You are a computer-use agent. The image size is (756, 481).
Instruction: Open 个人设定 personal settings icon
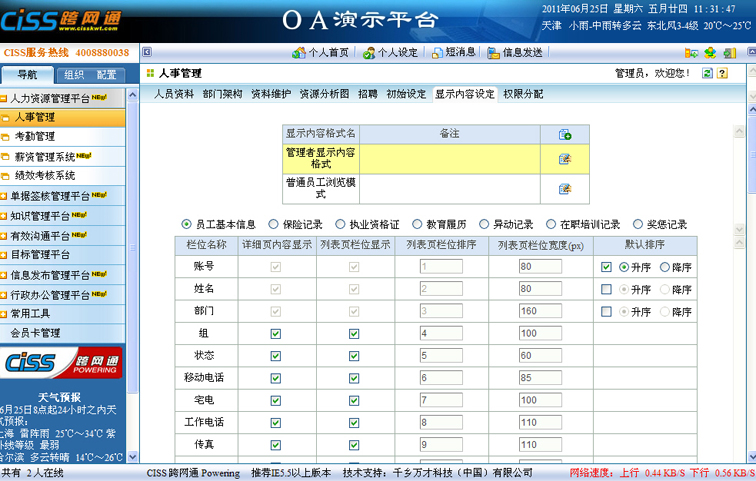click(x=369, y=53)
